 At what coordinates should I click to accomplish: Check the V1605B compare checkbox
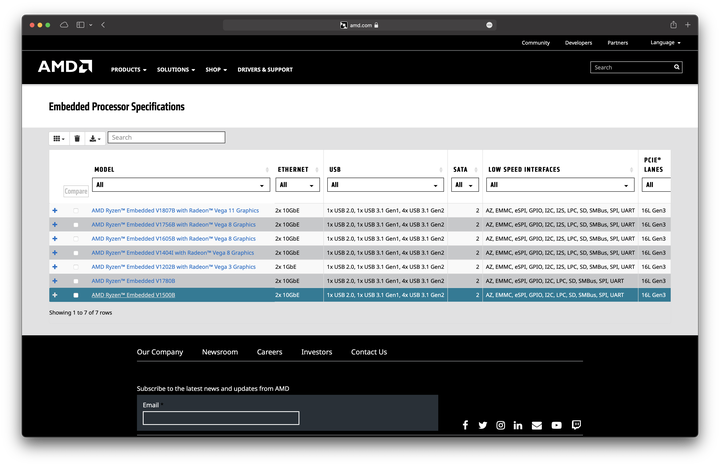[76, 239]
